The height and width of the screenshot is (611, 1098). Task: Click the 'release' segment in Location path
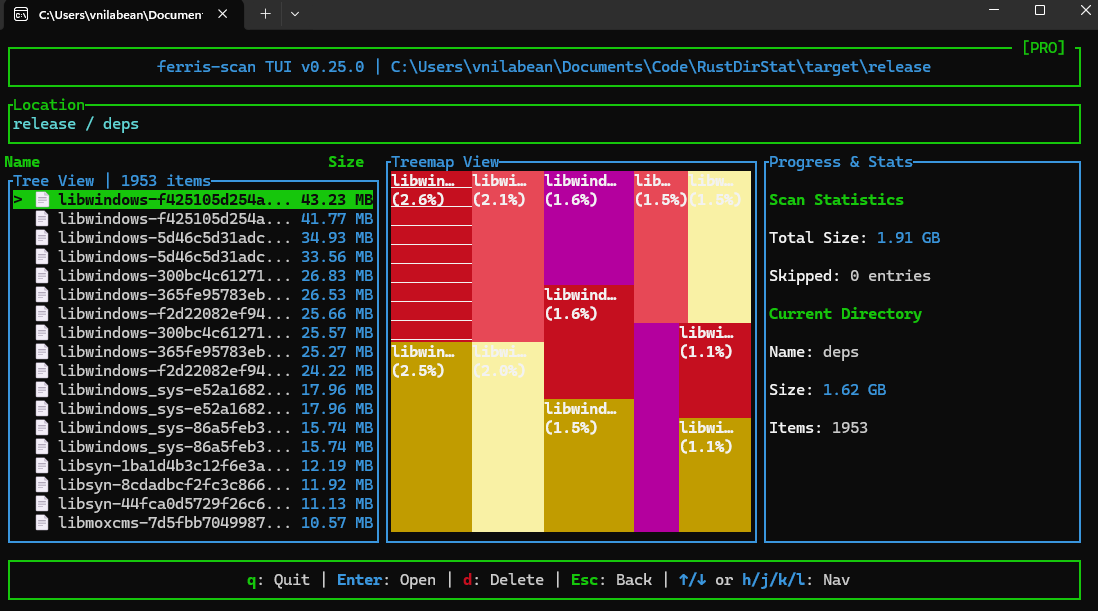click(44, 124)
